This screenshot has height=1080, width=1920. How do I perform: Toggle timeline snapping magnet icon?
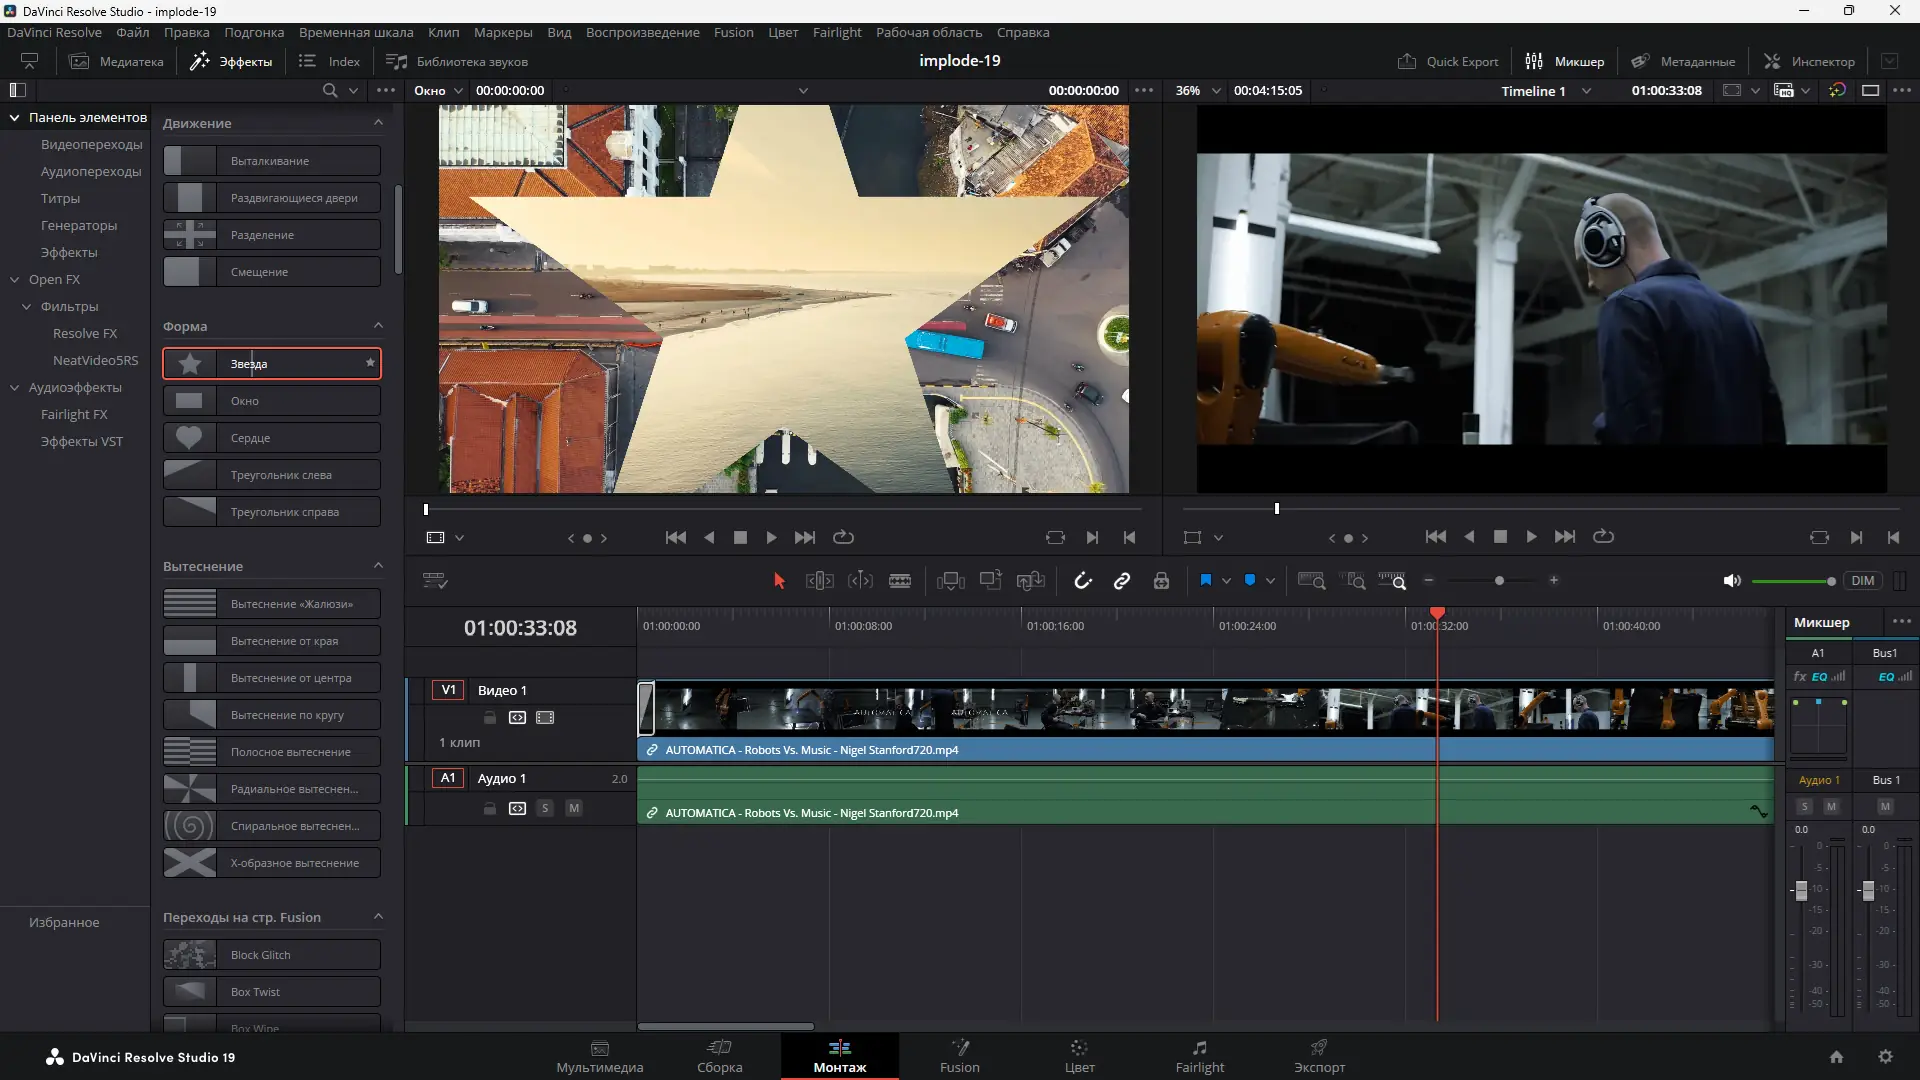pos(1083,581)
